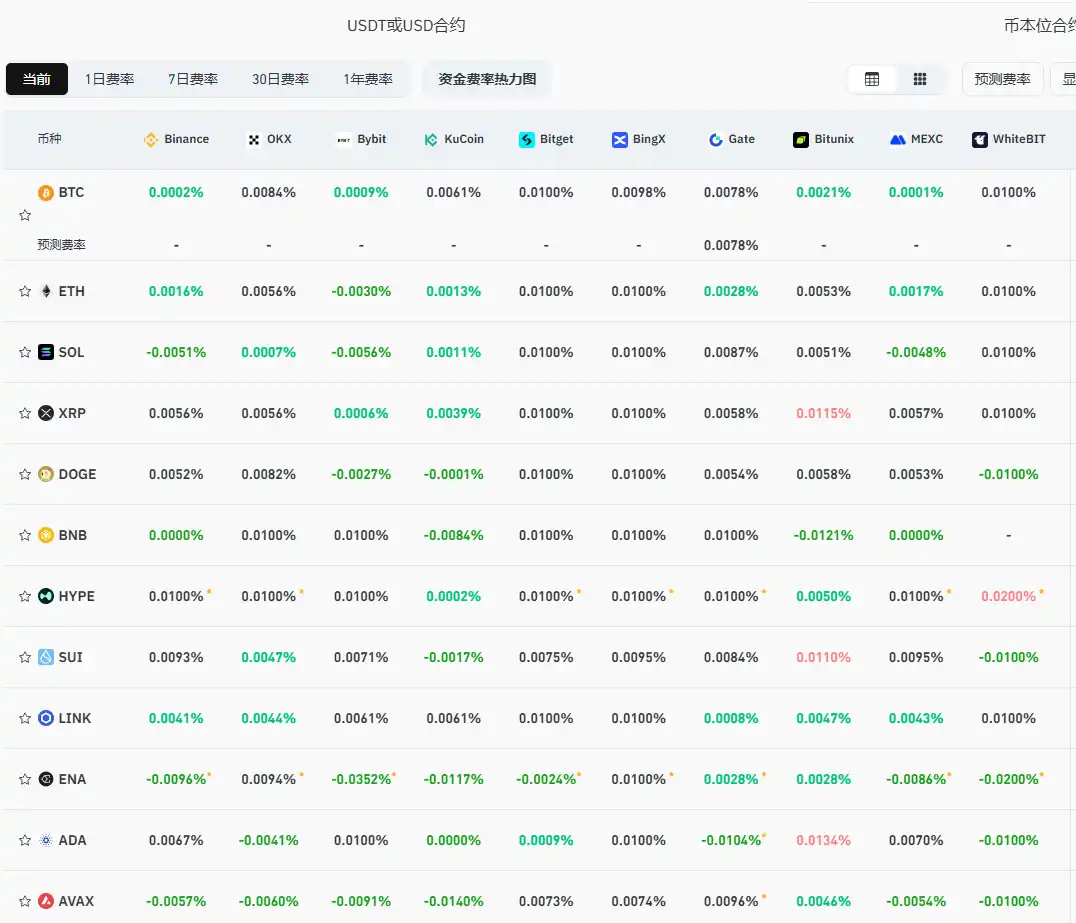The height and width of the screenshot is (923, 1076).
Task: Click the Bitget exchange logo icon
Action: (x=527, y=140)
